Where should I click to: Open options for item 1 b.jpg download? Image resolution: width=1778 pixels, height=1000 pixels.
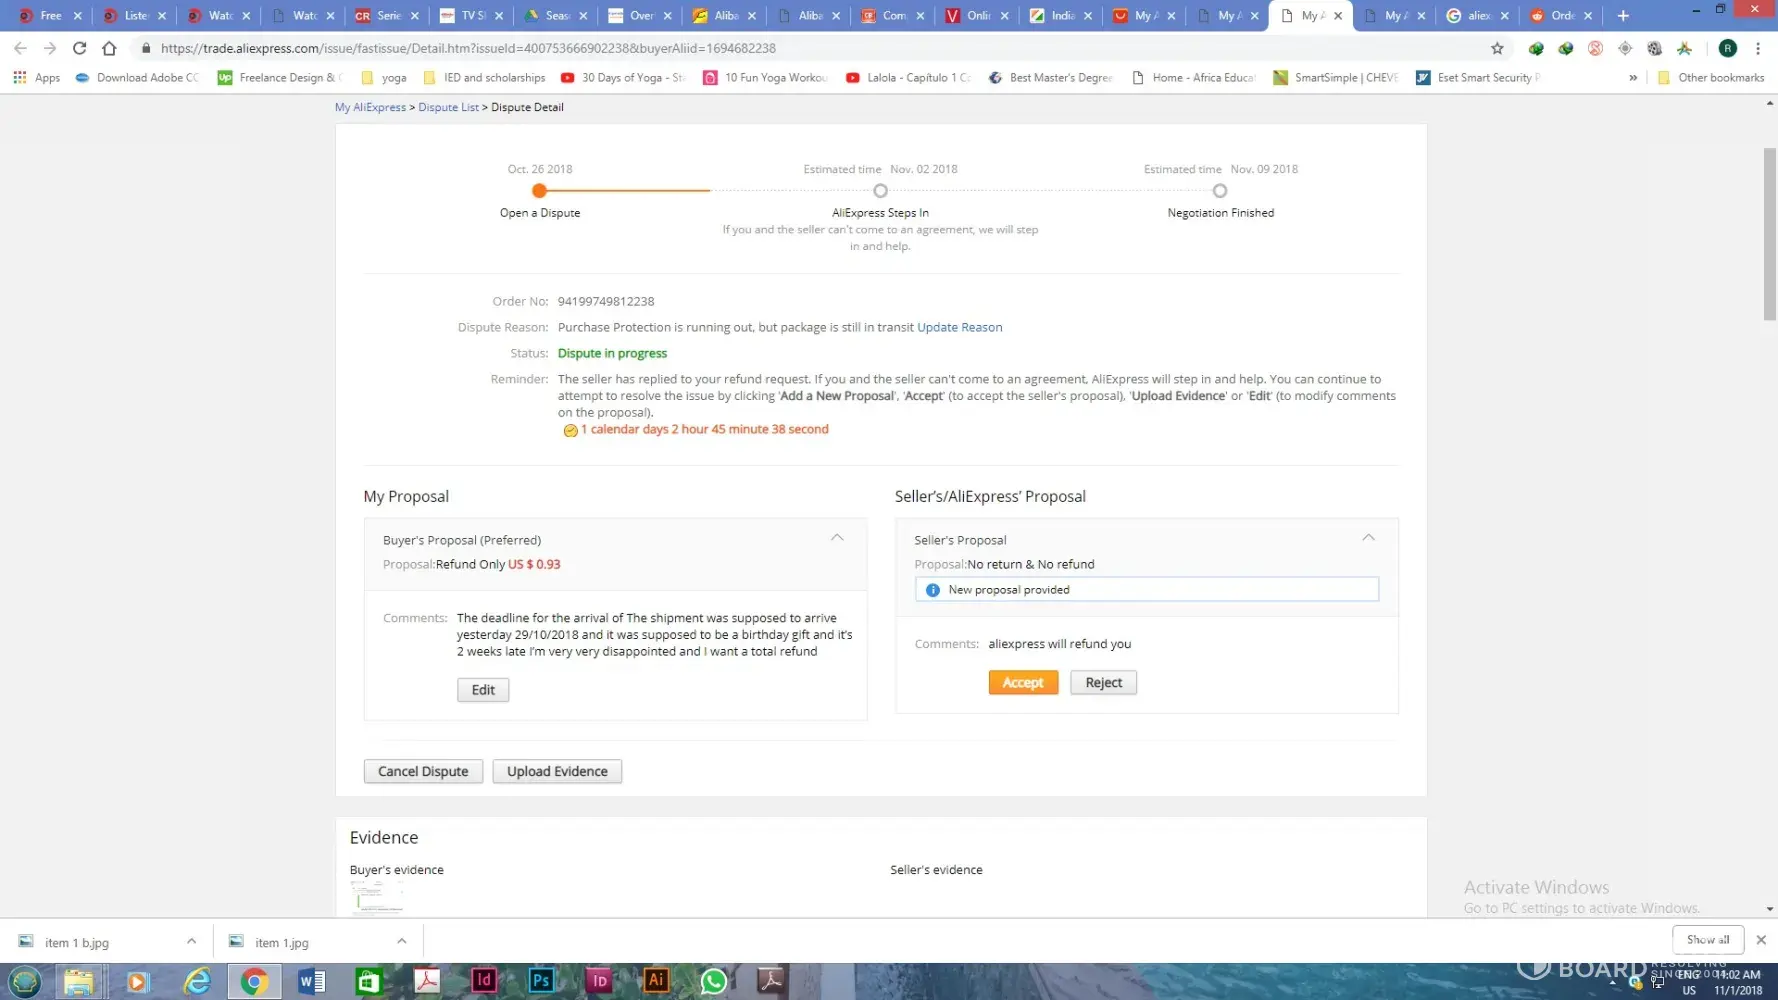(x=191, y=941)
